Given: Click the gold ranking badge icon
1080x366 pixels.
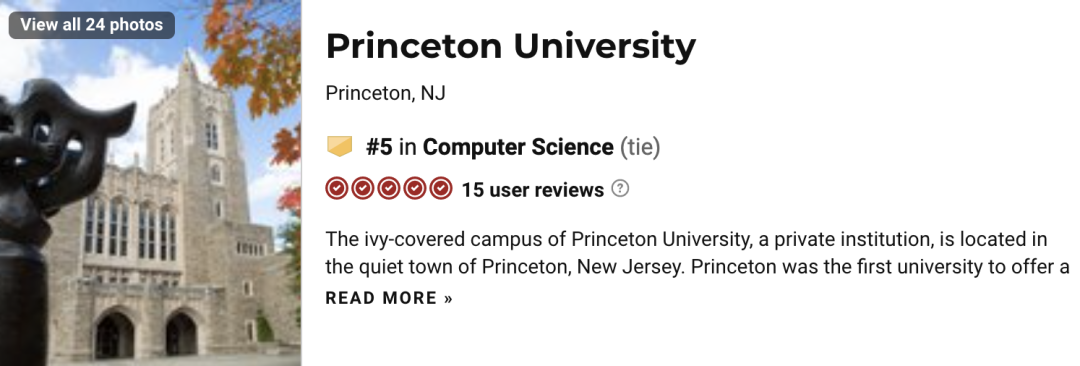Looking at the screenshot, I should 339,146.
